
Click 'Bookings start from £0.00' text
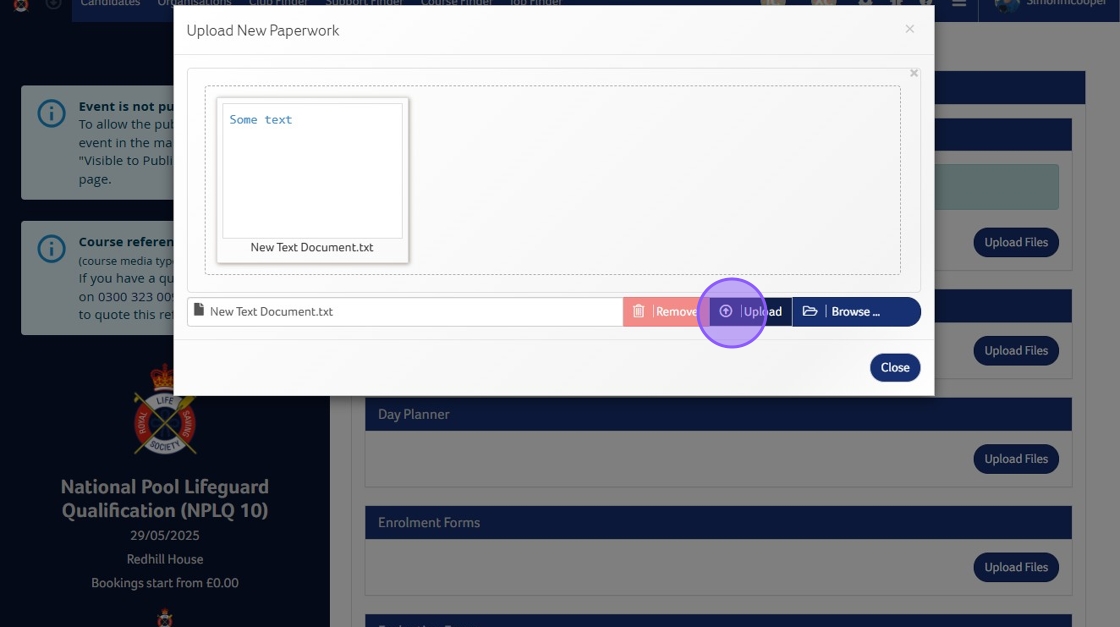(x=164, y=583)
